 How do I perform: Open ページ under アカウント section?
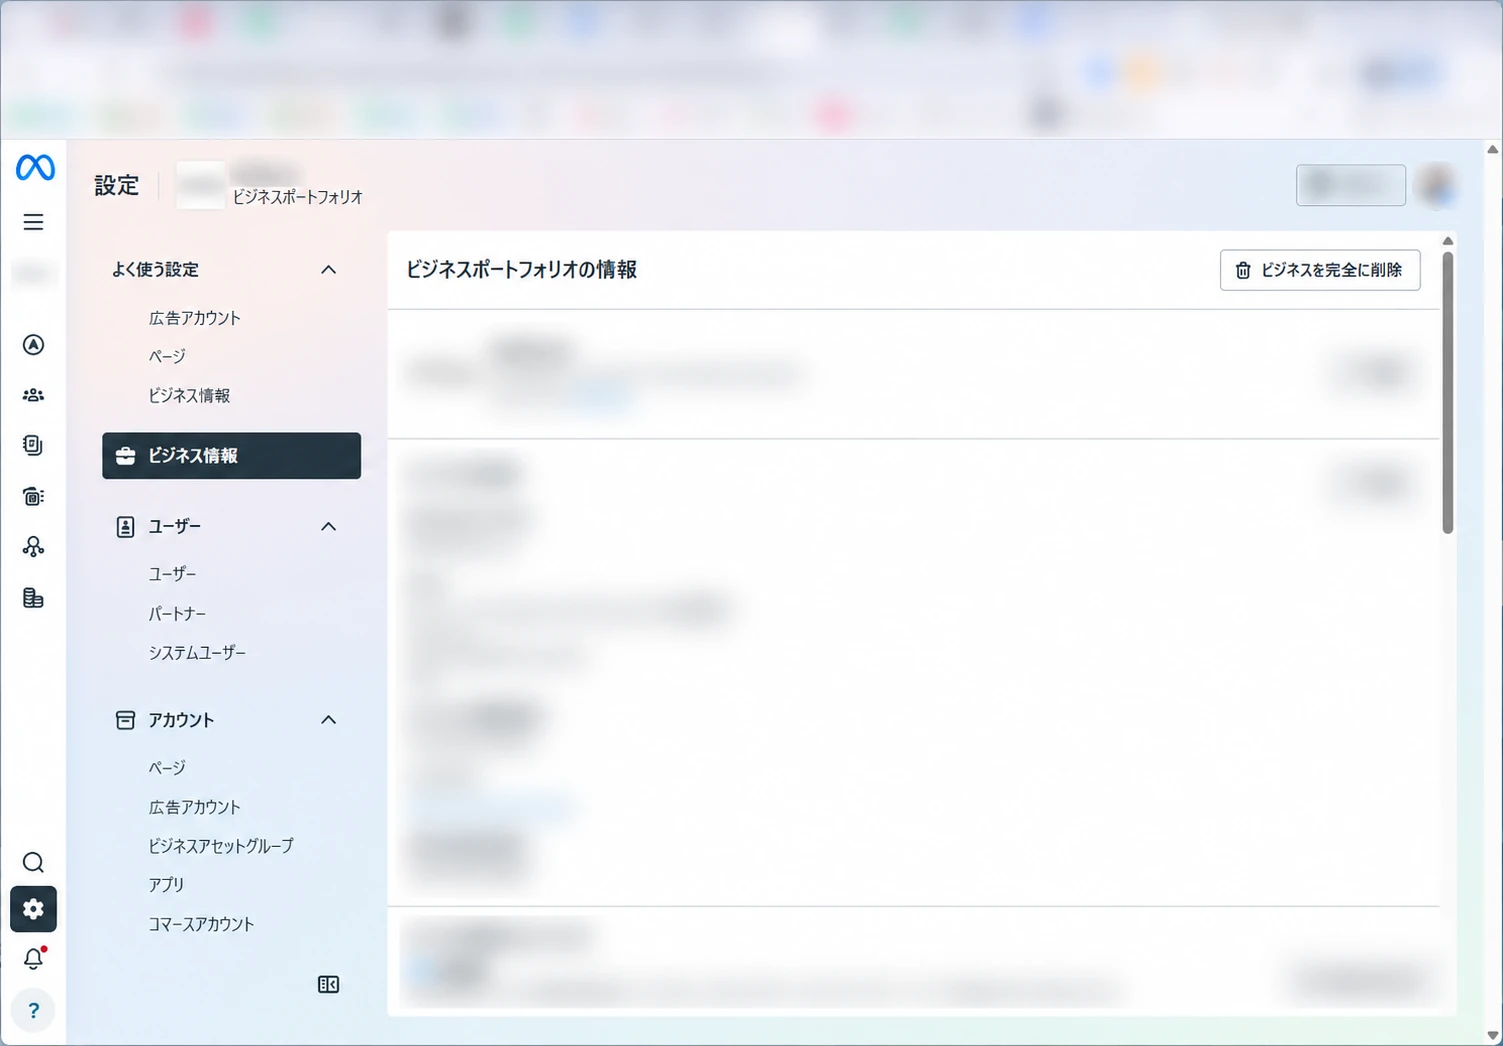[x=167, y=768]
